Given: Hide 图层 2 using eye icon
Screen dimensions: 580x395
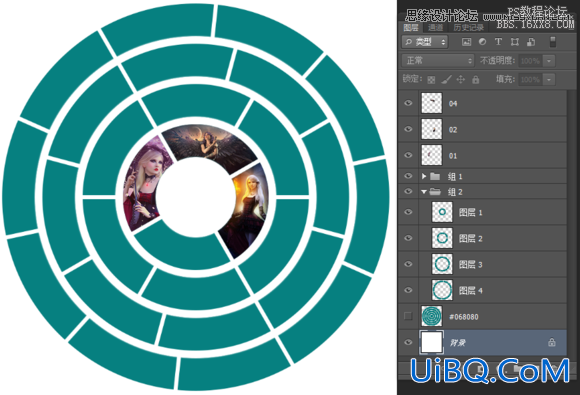Looking at the screenshot, I should pos(408,238).
